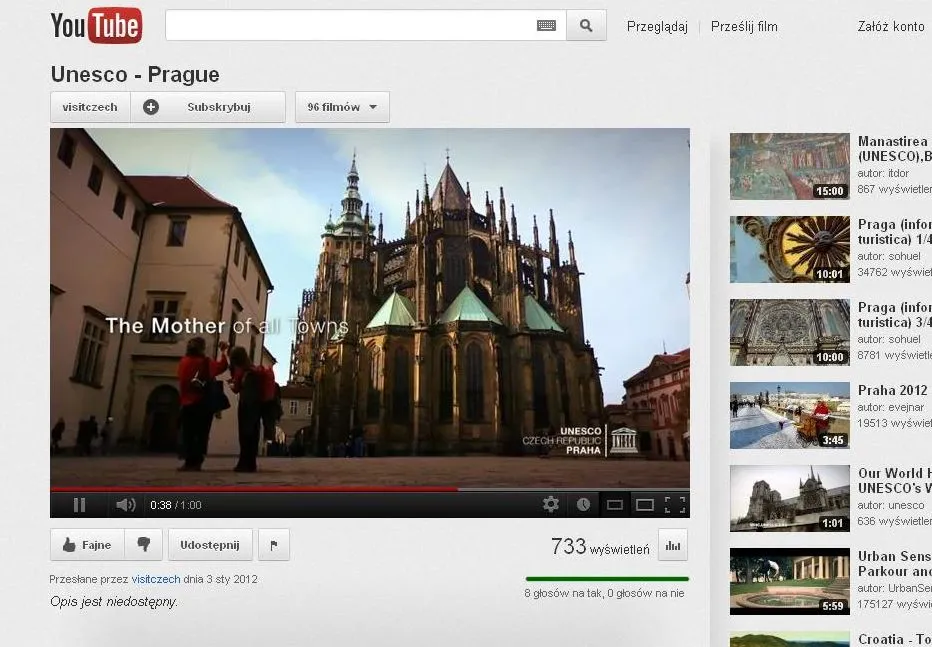Seek using the red progress bar

pyautogui.click(x=300, y=489)
